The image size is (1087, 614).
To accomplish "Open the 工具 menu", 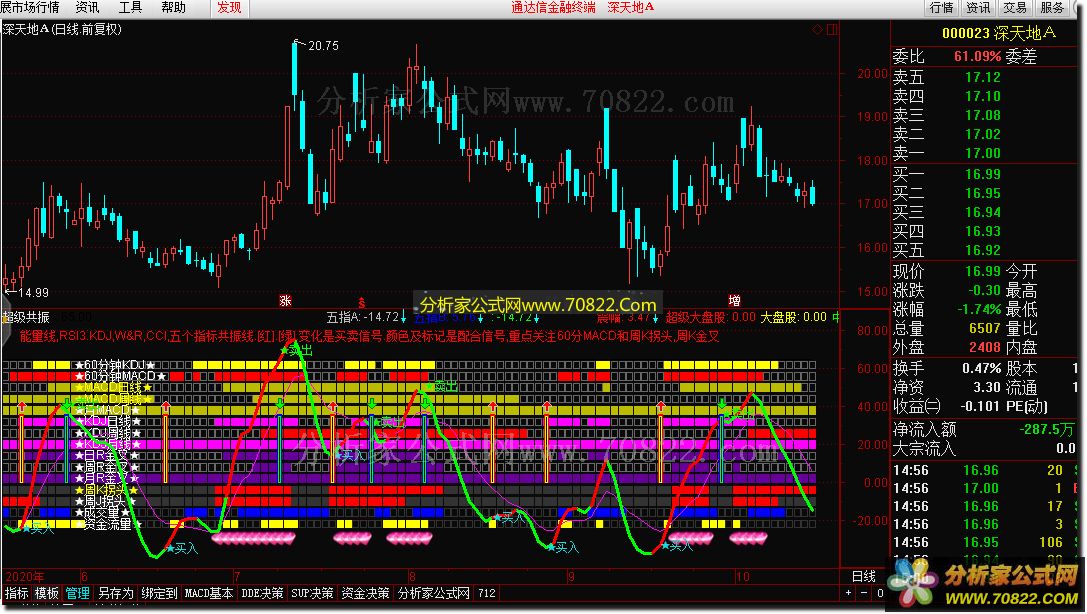I will point(130,8).
